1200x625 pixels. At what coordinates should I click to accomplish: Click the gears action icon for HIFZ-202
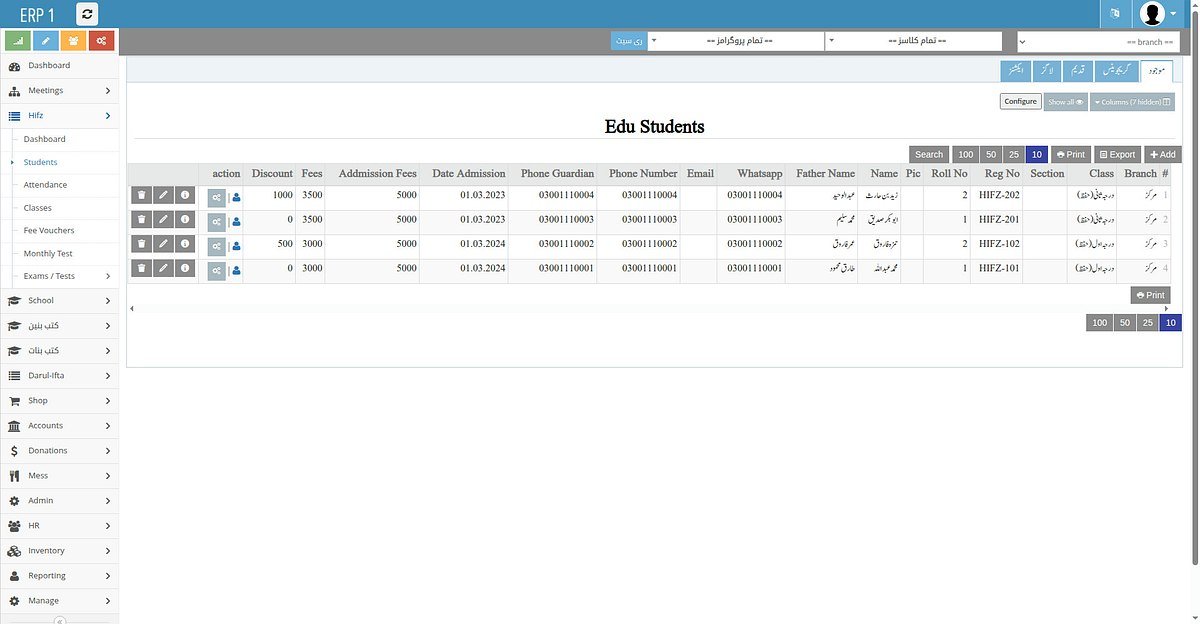(x=217, y=198)
